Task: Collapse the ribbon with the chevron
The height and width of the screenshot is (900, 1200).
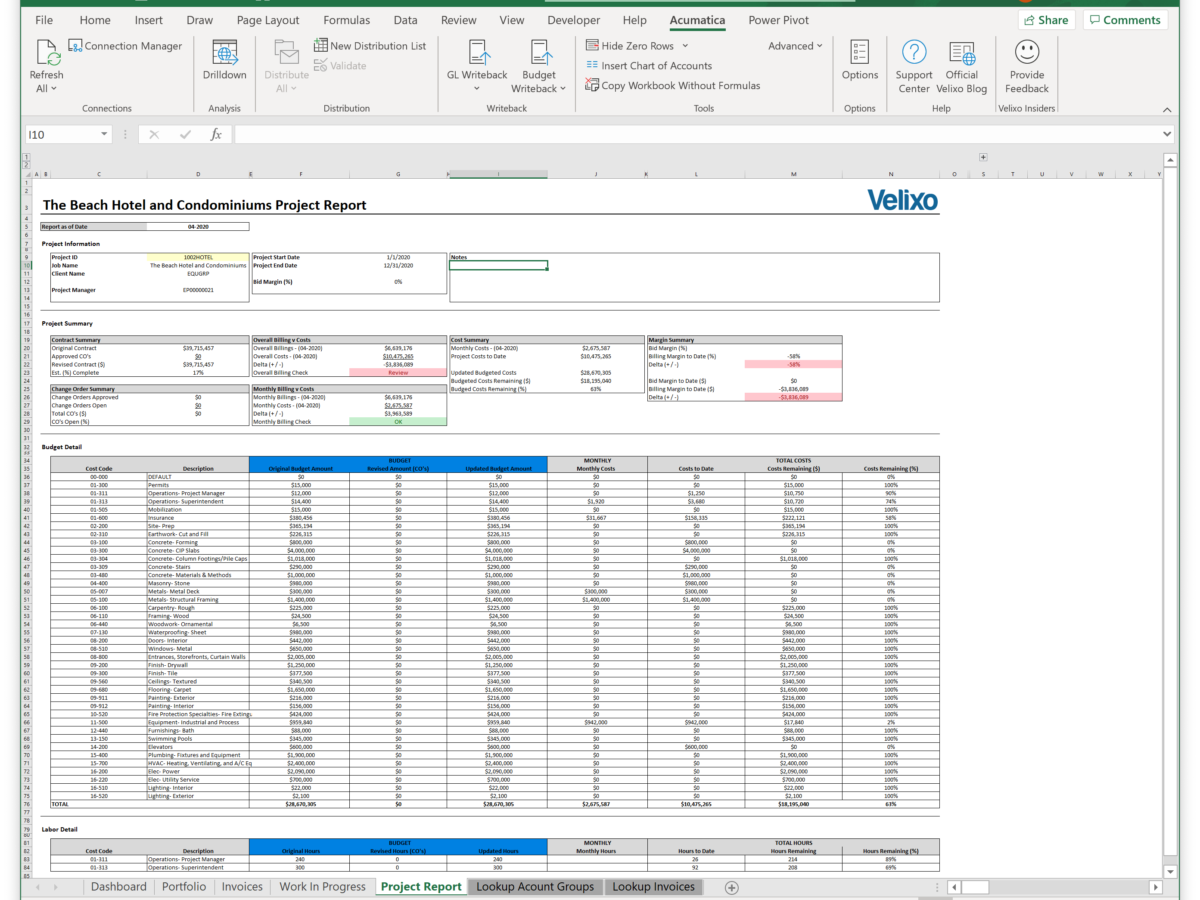Action: (x=1167, y=108)
